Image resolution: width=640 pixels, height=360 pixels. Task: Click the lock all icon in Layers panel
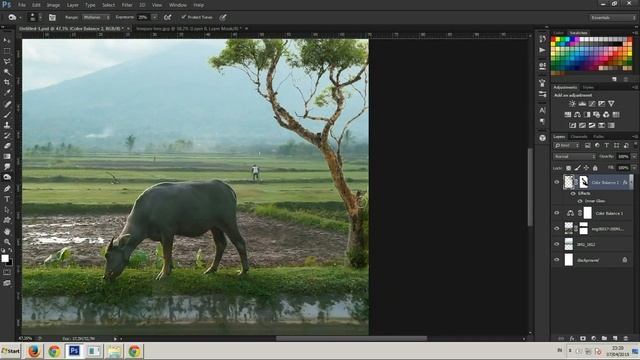click(x=595, y=168)
